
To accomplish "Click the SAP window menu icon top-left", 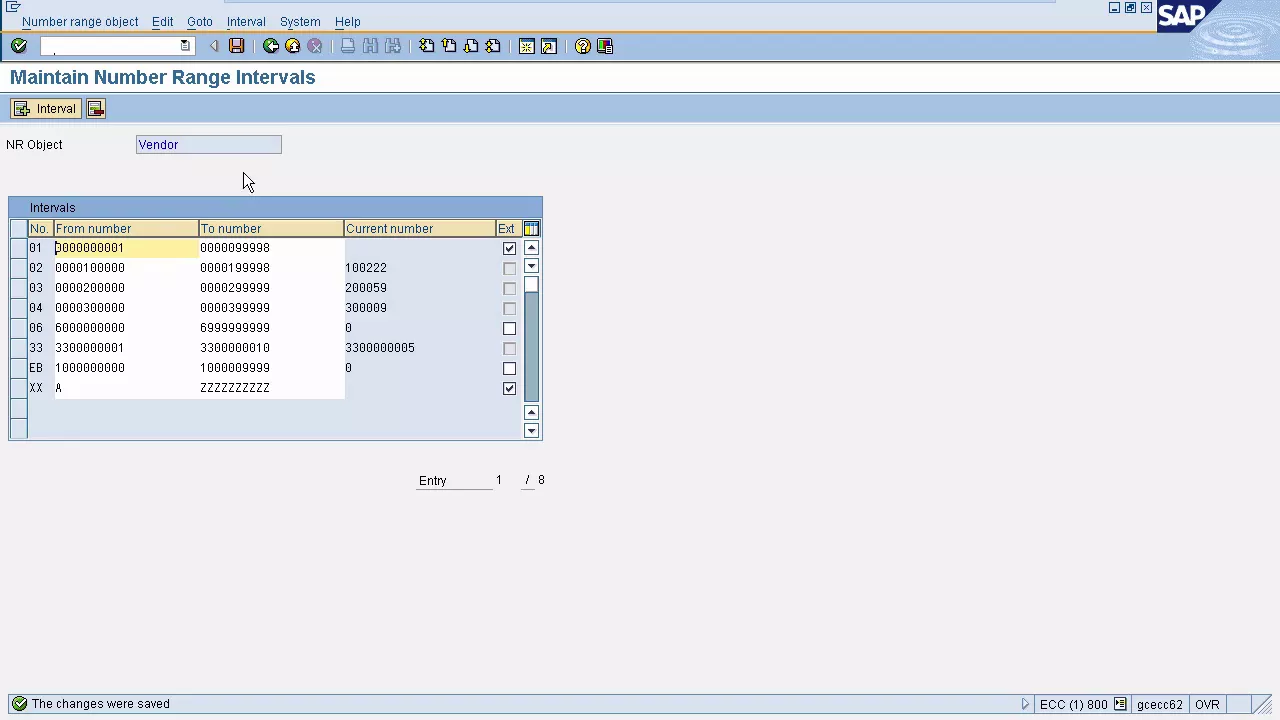I will pos(13,7).
